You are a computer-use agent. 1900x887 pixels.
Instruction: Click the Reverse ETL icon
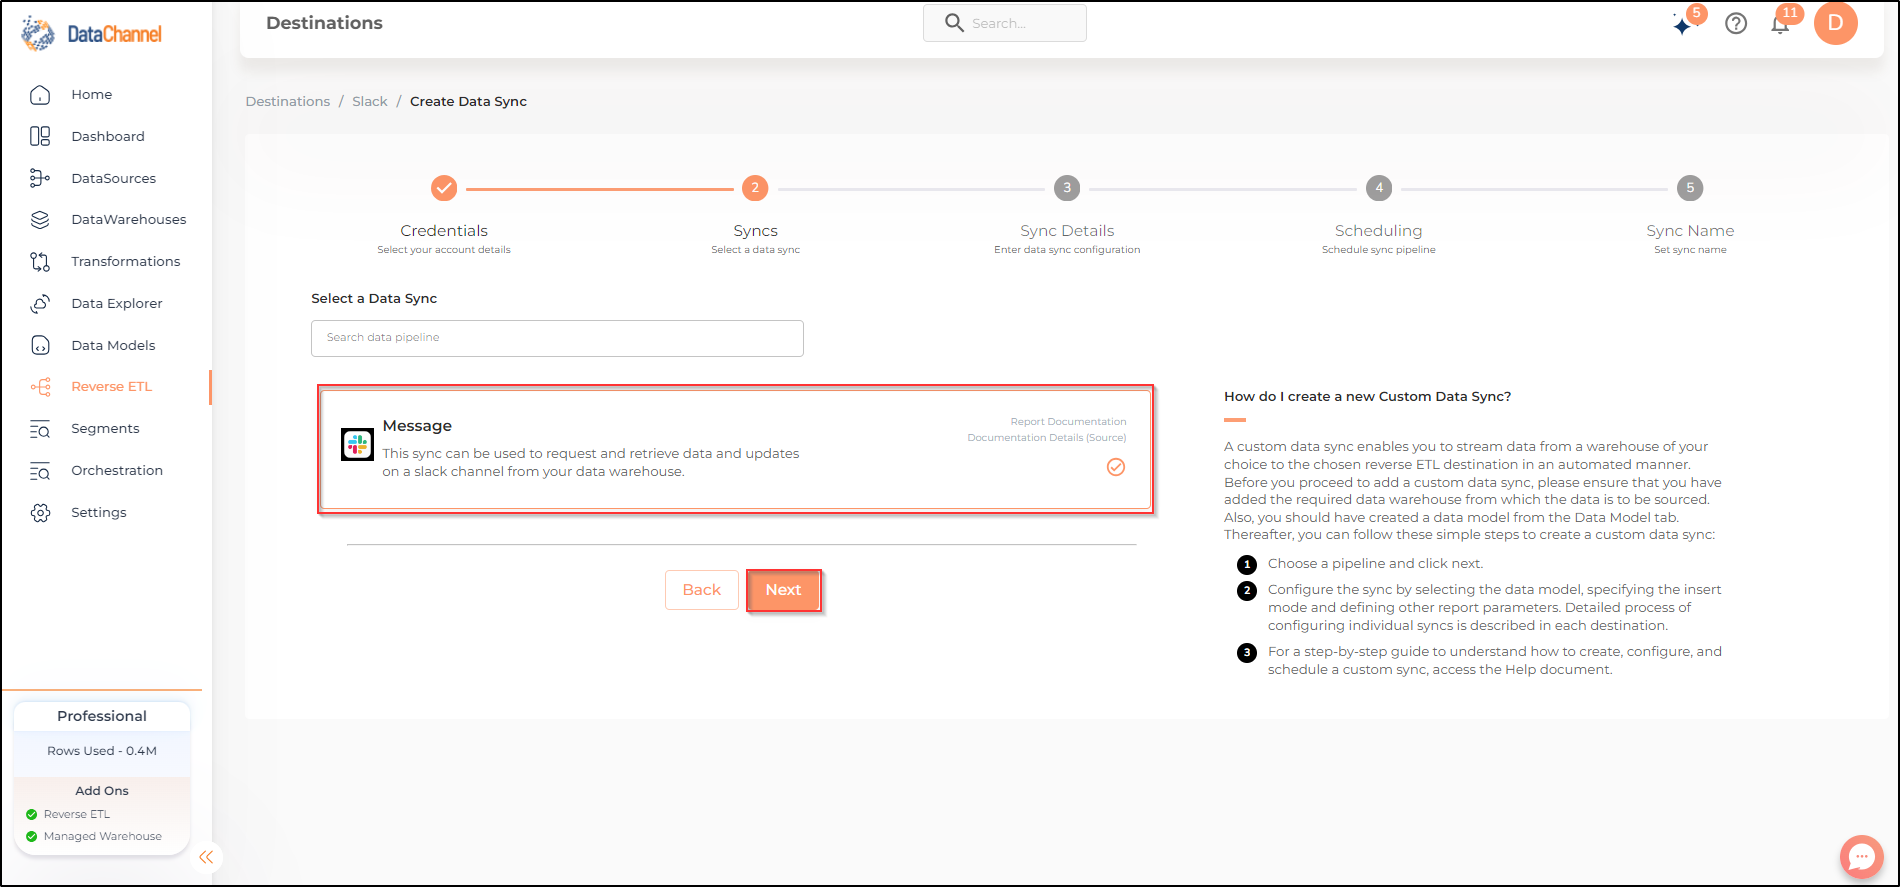(x=40, y=387)
